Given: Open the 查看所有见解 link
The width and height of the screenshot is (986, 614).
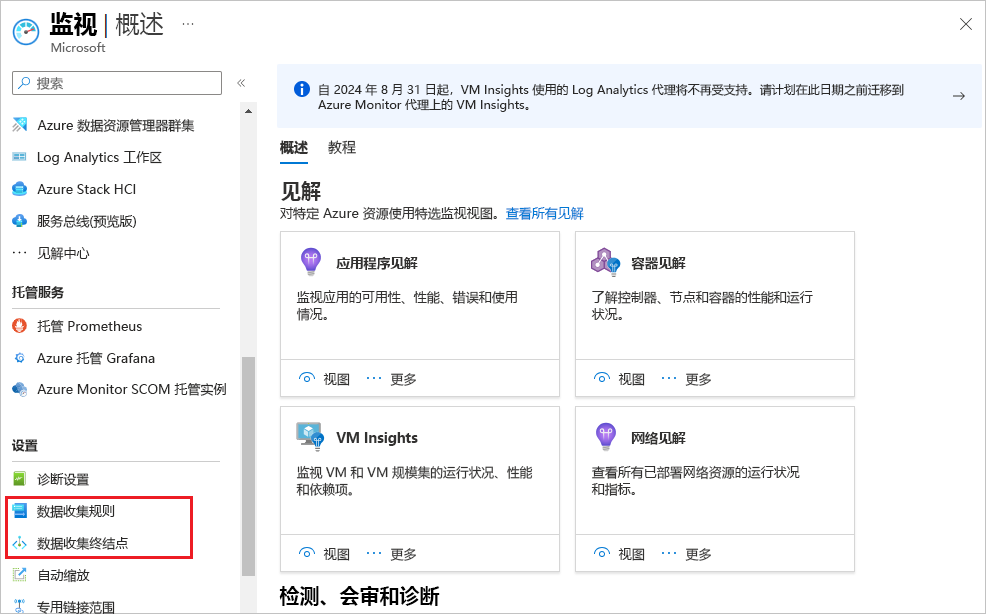Looking at the screenshot, I should click(x=545, y=214).
